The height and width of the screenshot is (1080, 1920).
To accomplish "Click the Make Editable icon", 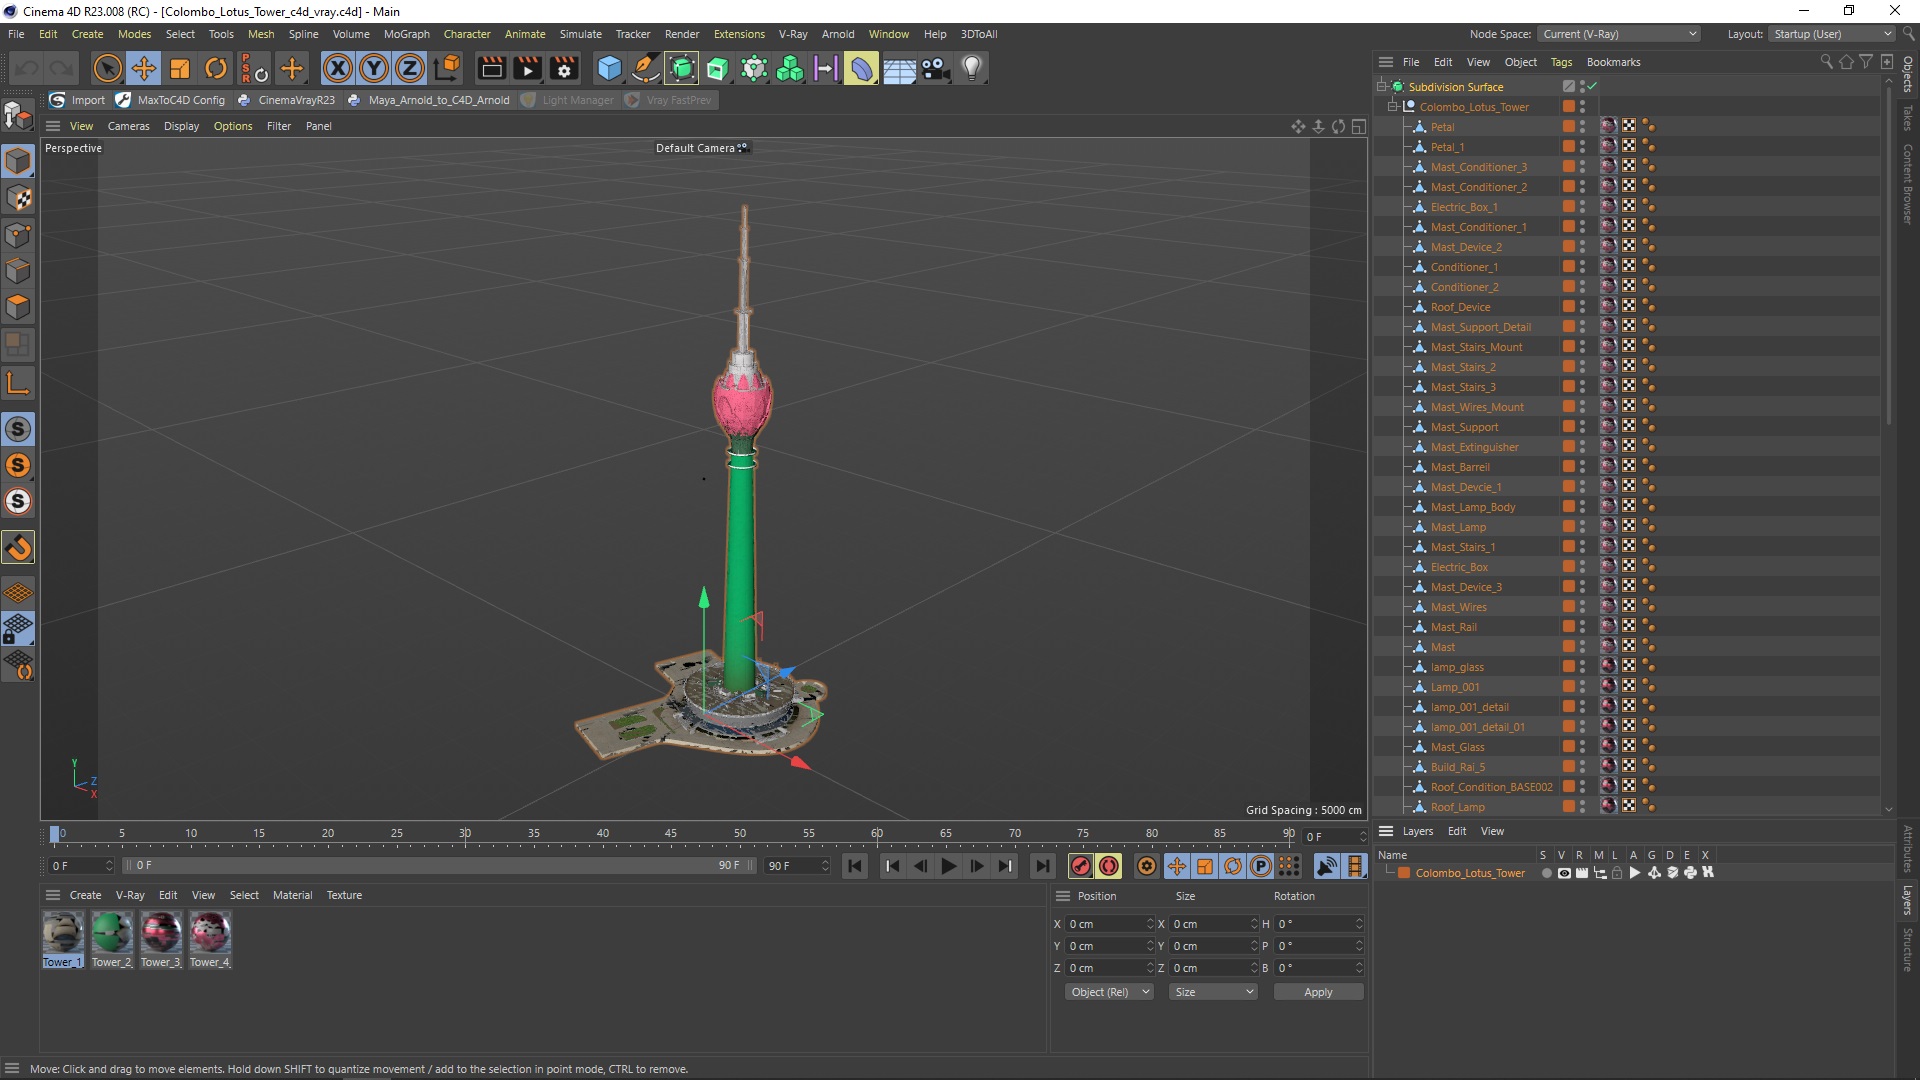I will coord(18,116).
